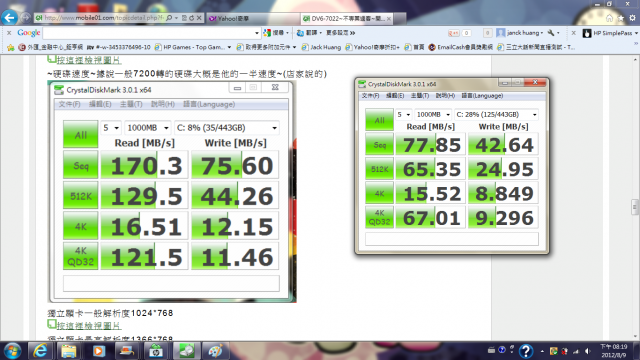Open Windows Media Player taskbar icon
This screenshot has width=640, height=360.
(x=98, y=351)
